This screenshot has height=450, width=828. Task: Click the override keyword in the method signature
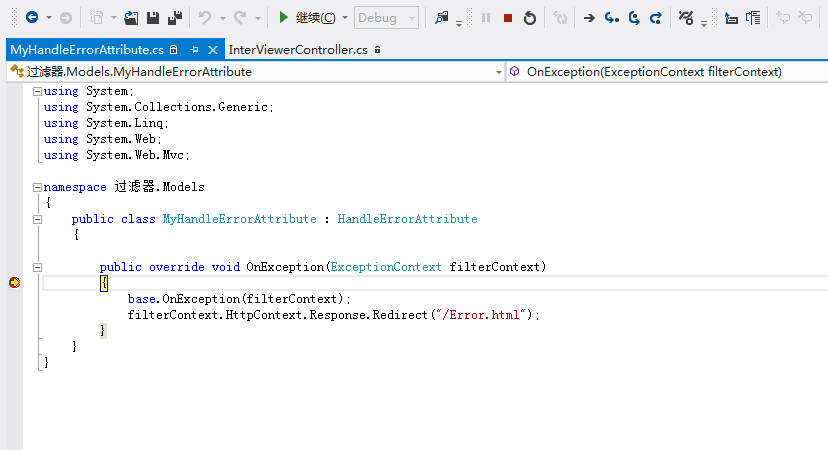176,267
